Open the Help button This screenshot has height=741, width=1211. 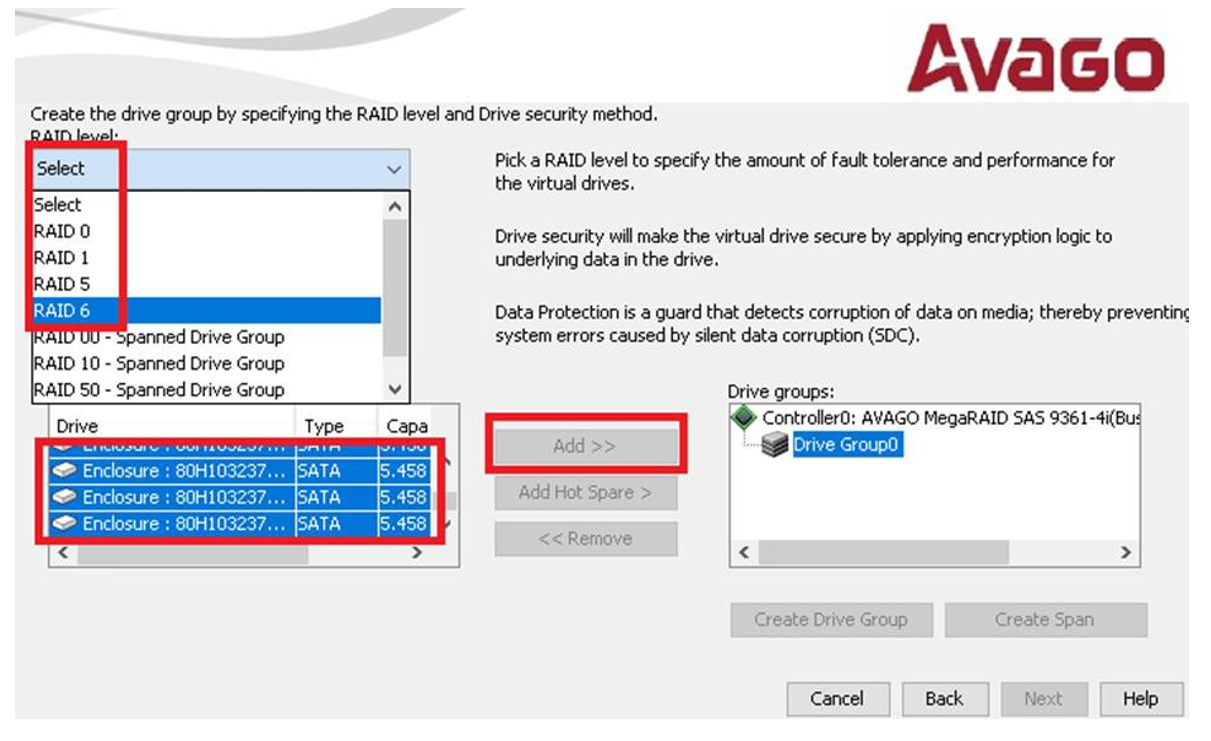(1140, 699)
